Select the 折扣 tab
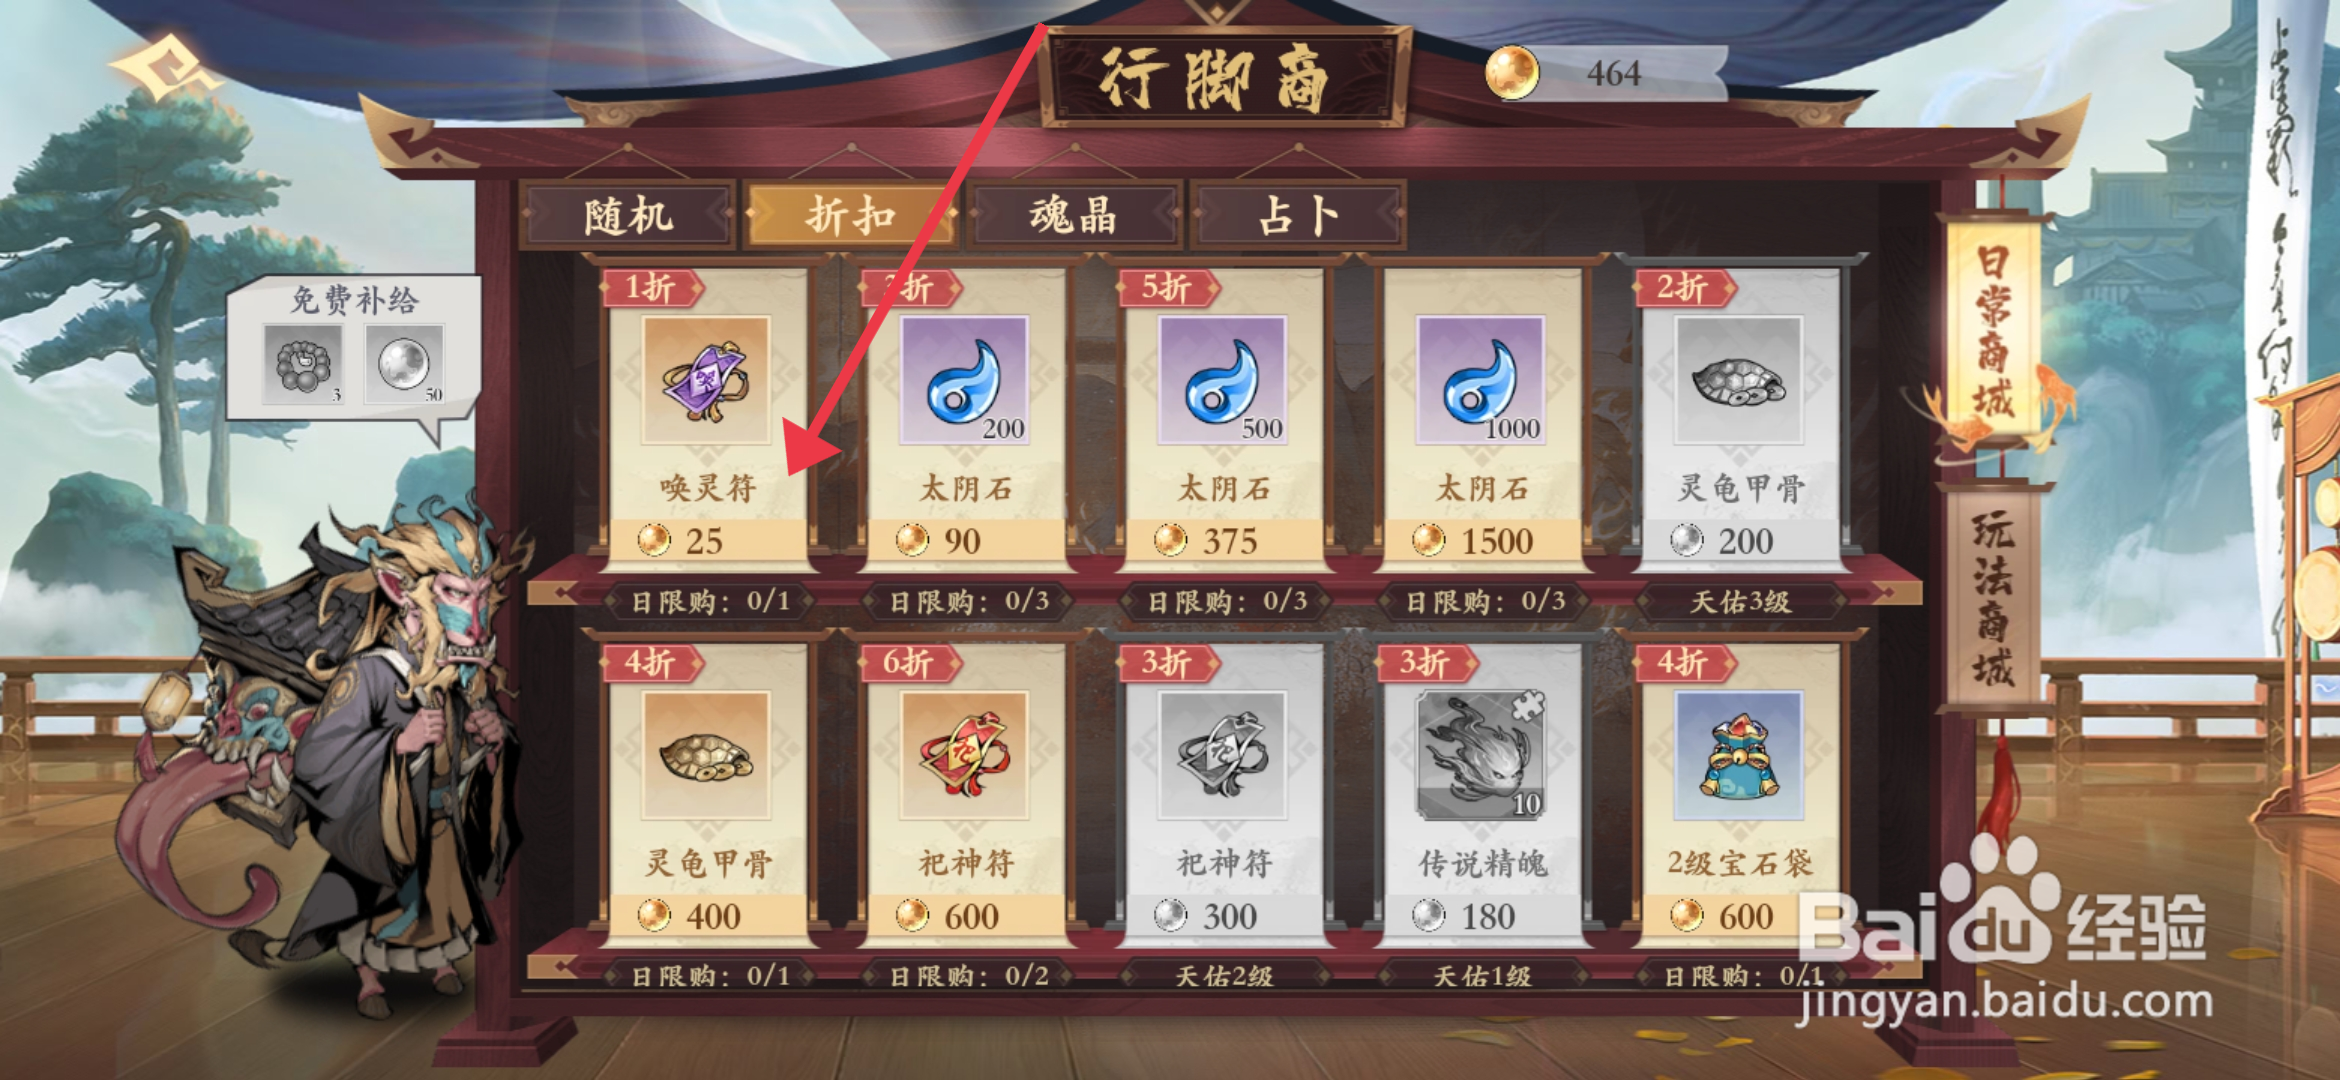This screenshot has height=1080, width=2340. [851, 215]
